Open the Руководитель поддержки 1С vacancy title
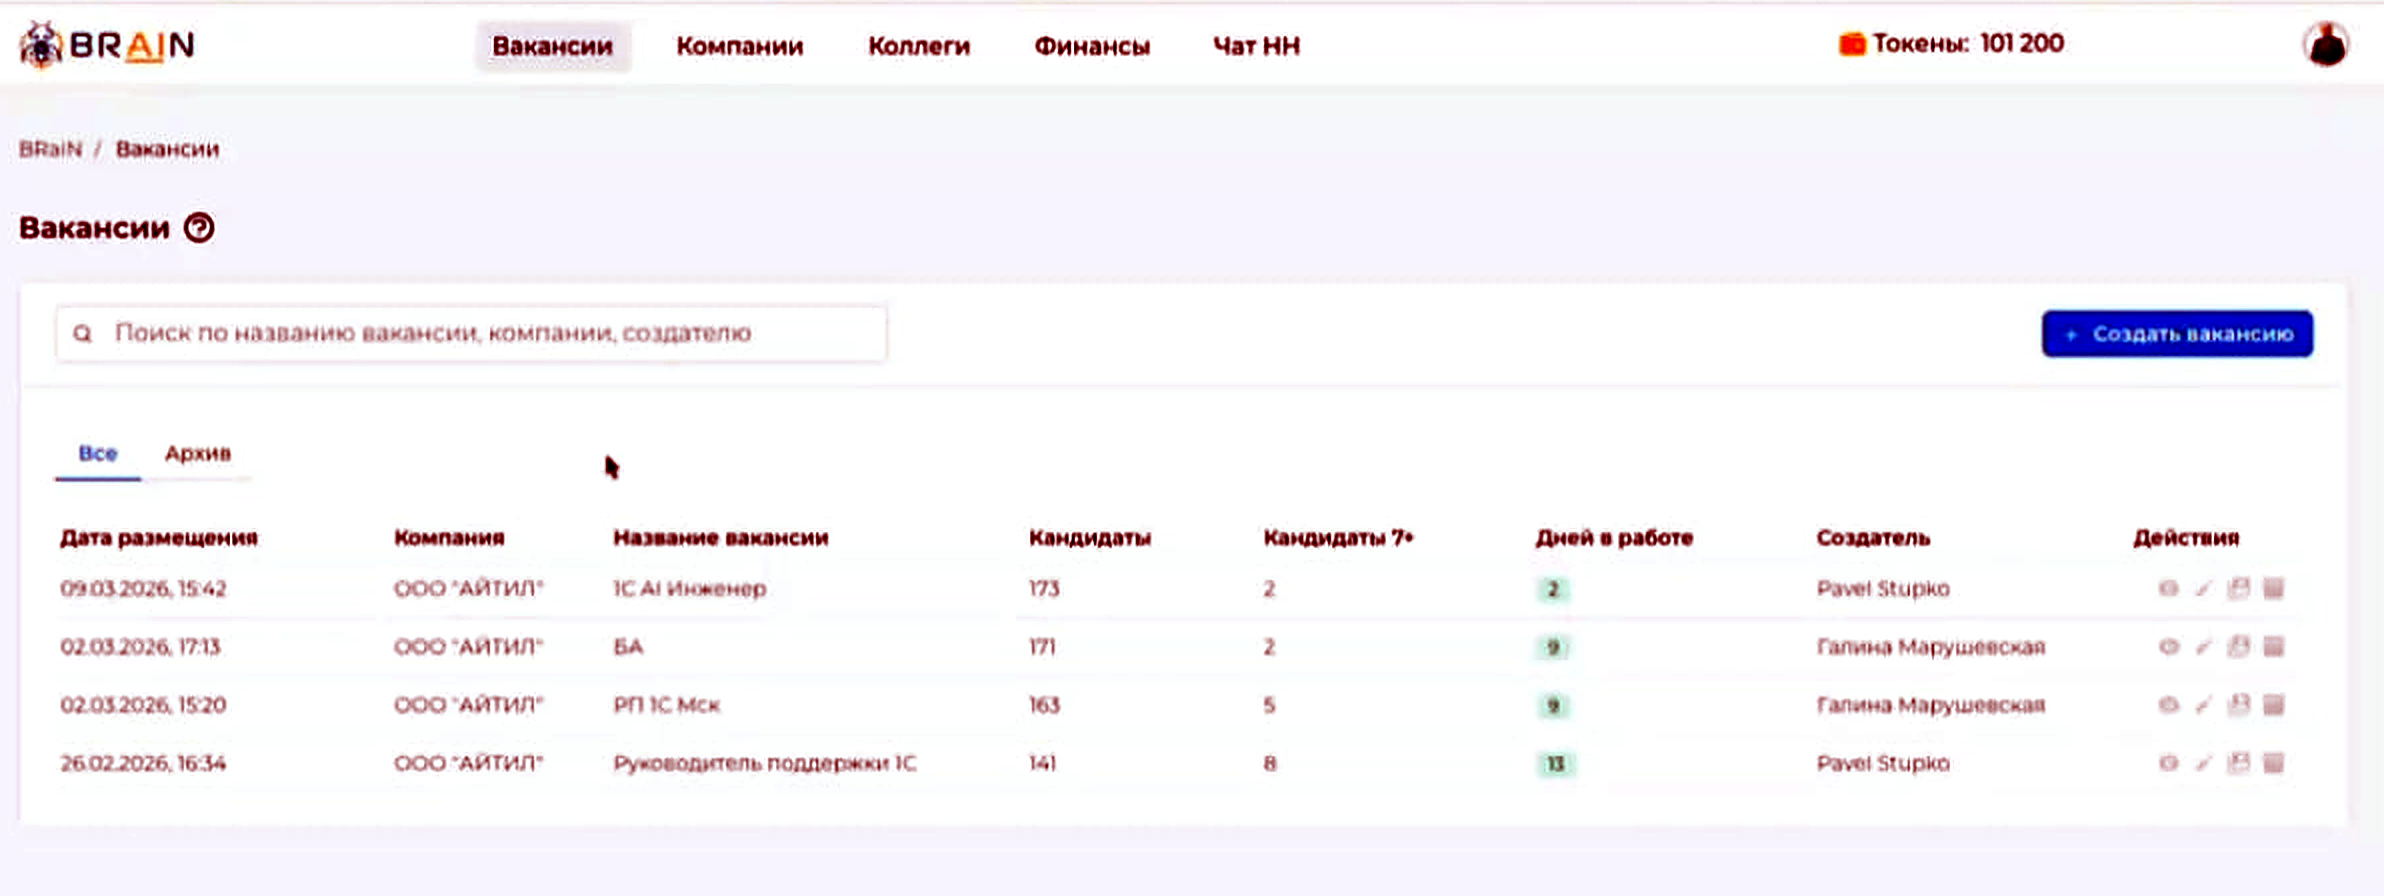Viewport: 2384px width, 896px height. coord(764,763)
